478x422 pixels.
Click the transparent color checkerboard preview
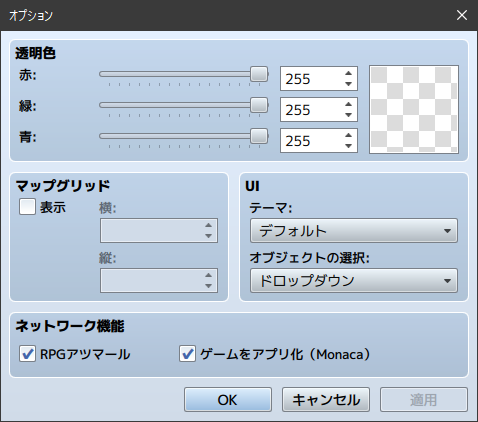point(414,109)
